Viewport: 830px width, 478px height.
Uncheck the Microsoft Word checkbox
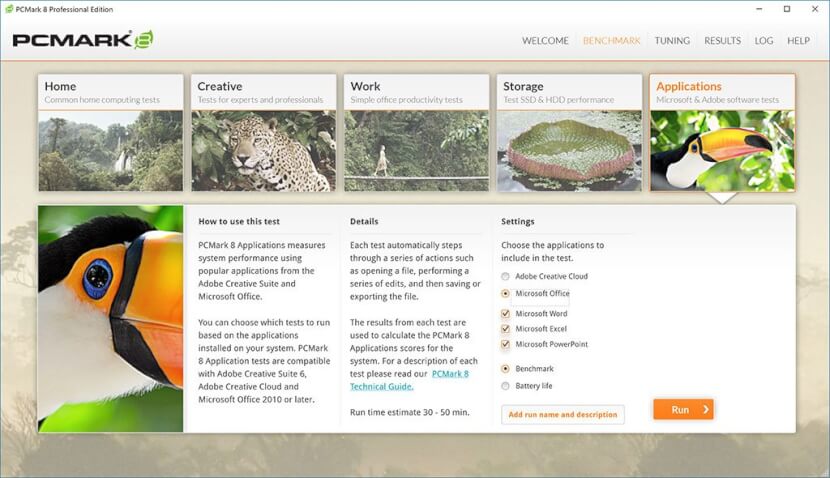[506, 314]
